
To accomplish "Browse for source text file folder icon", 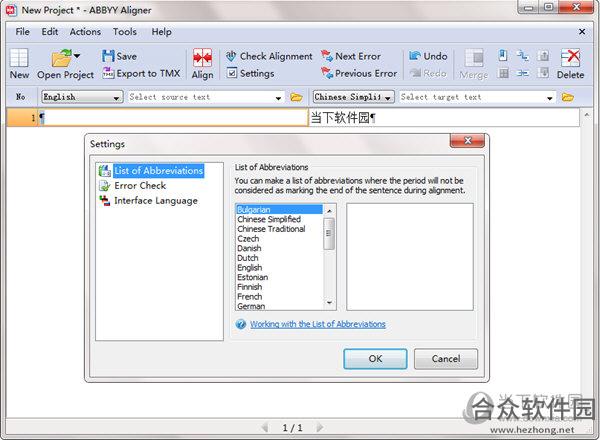I will click(296, 97).
